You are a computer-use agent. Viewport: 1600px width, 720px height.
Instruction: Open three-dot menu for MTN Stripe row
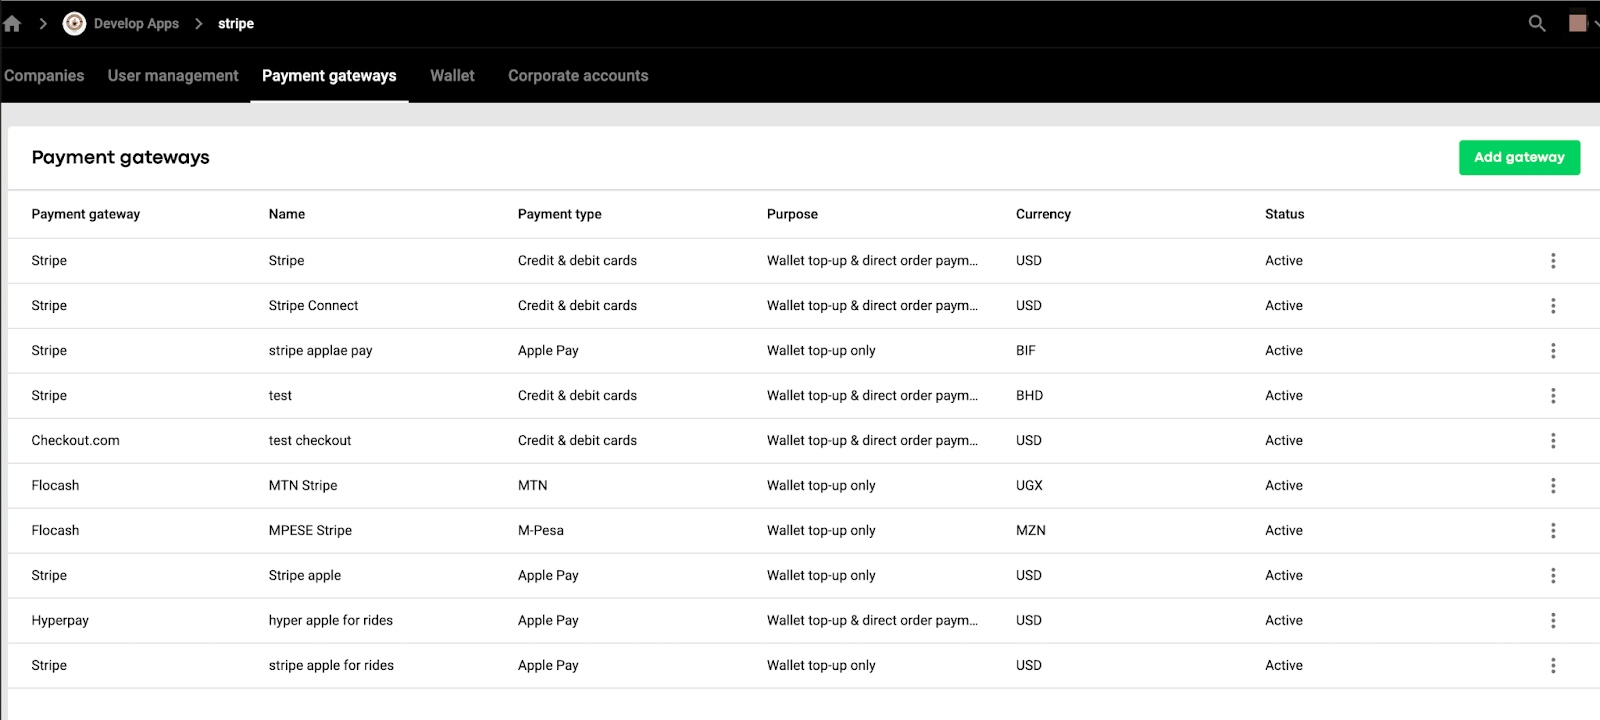(1553, 486)
